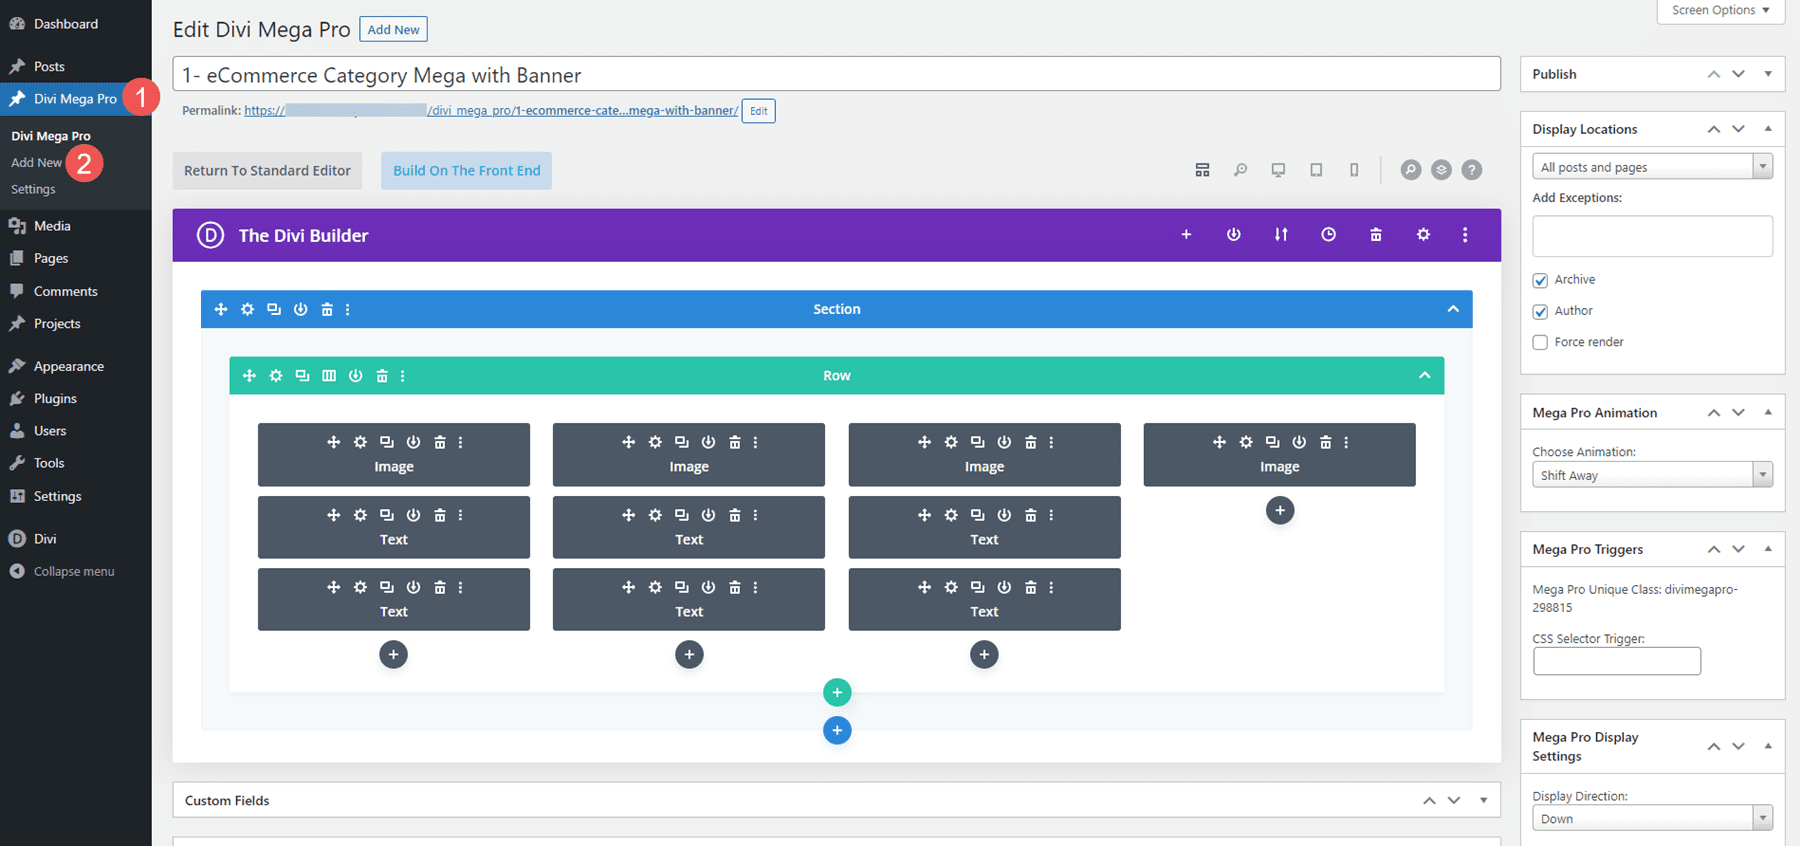Screen dimensions: 1800x846
Task: Open Media in the admin sidebar
Action: pos(52,226)
